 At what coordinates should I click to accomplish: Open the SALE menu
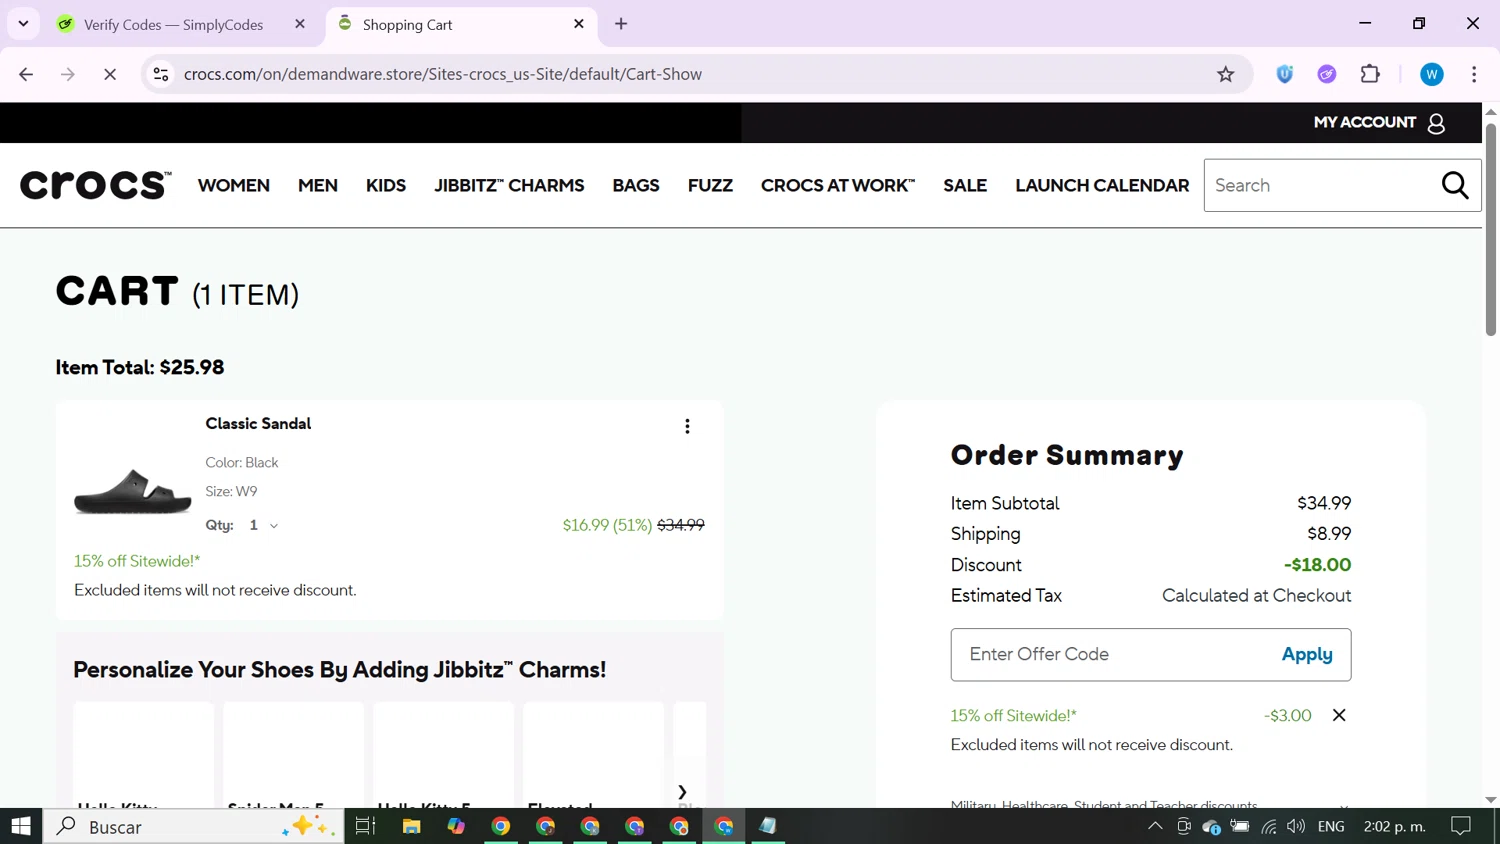pos(965,185)
